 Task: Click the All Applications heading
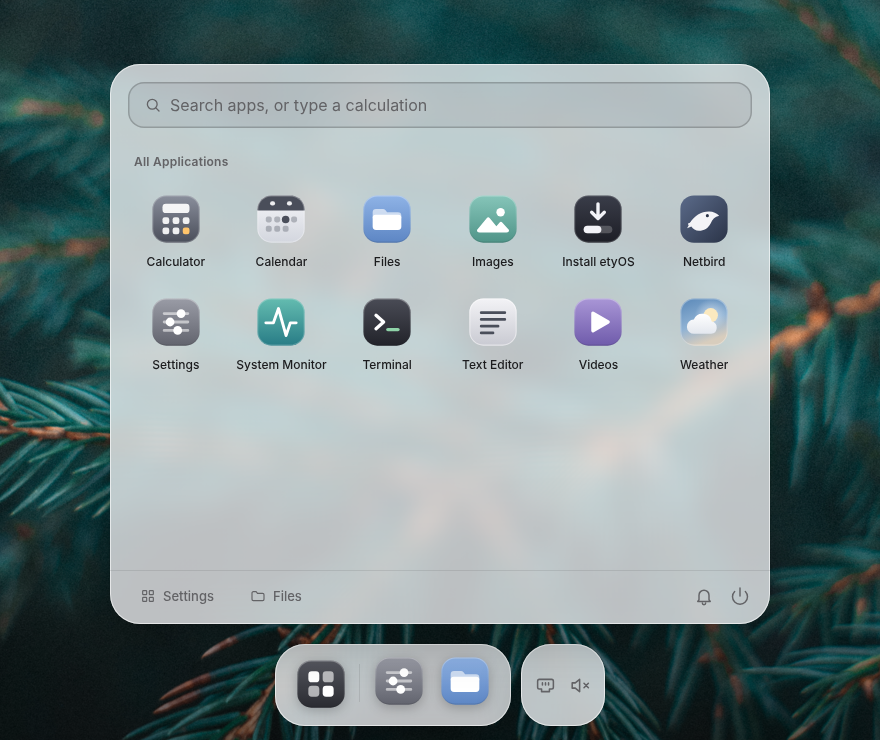(x=181, y=162)
